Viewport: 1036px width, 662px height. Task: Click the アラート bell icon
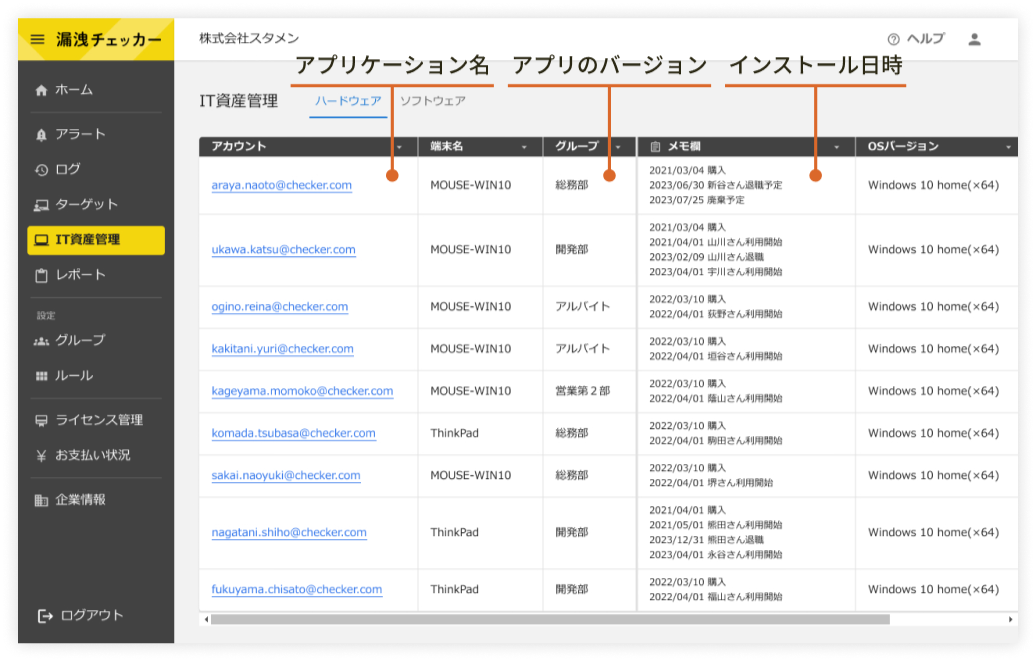[x=41, y=135]
